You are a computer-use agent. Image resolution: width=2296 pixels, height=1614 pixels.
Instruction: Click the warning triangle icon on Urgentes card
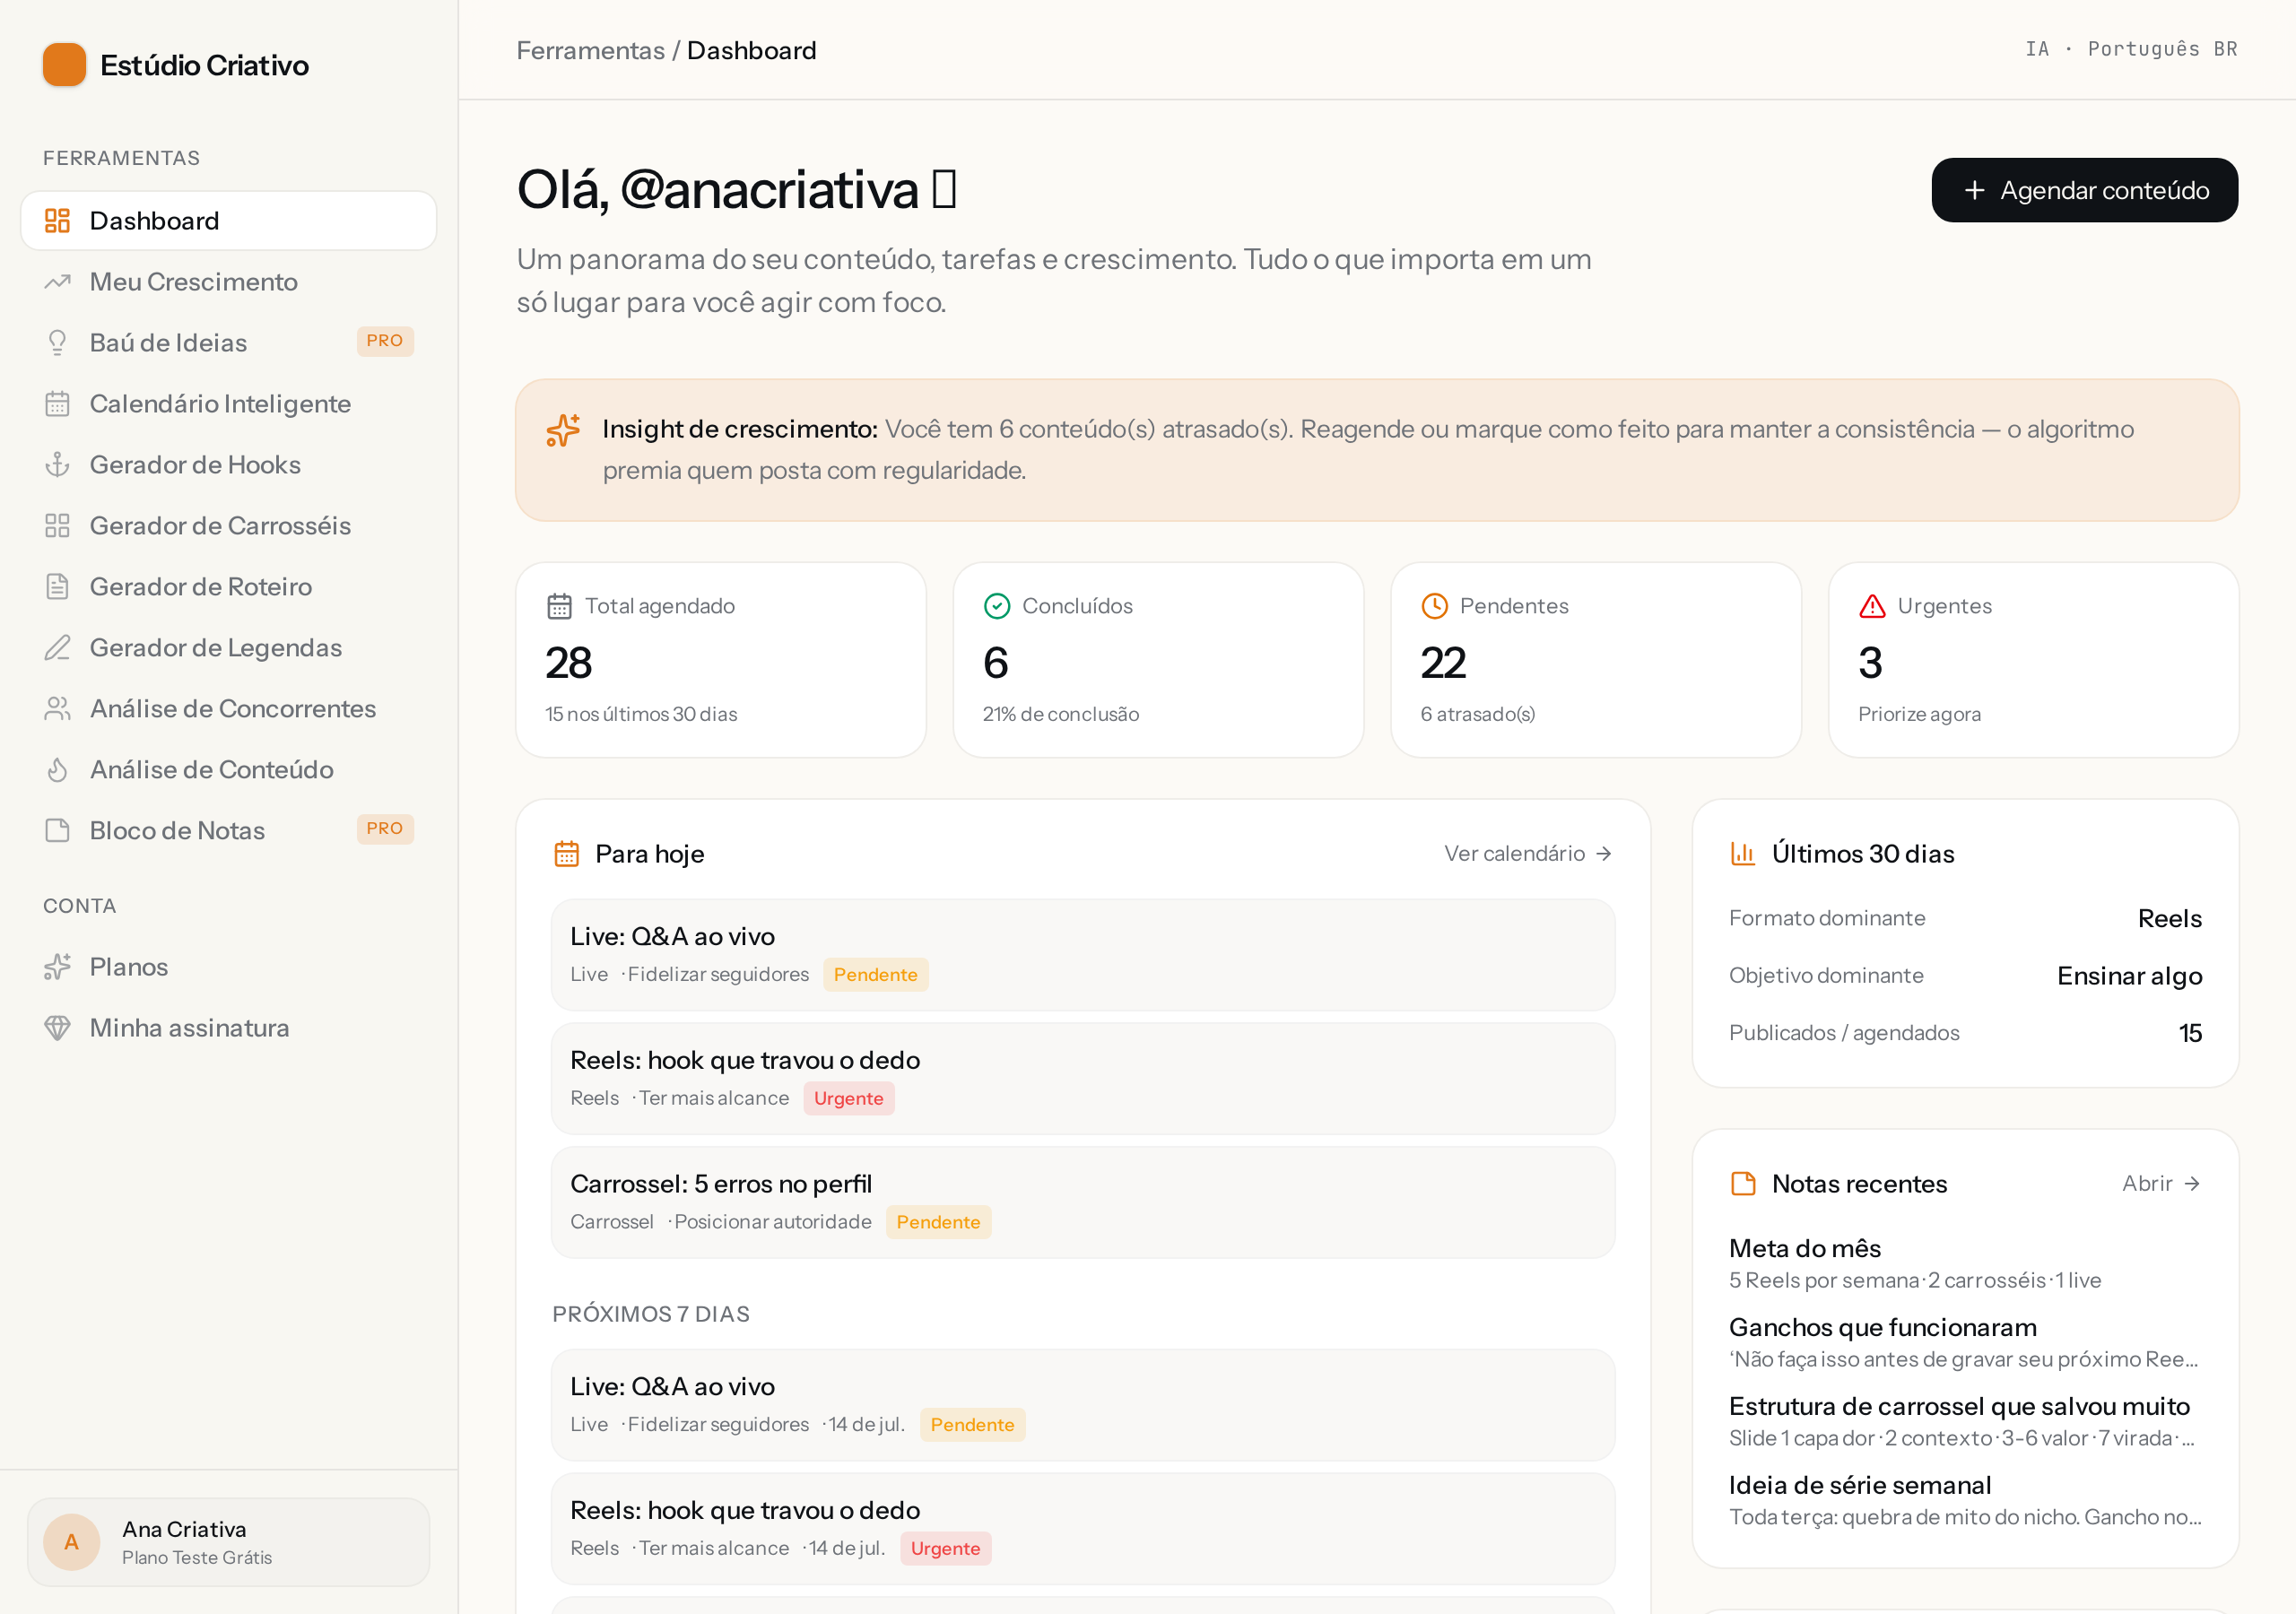(x=1872, y=606)
